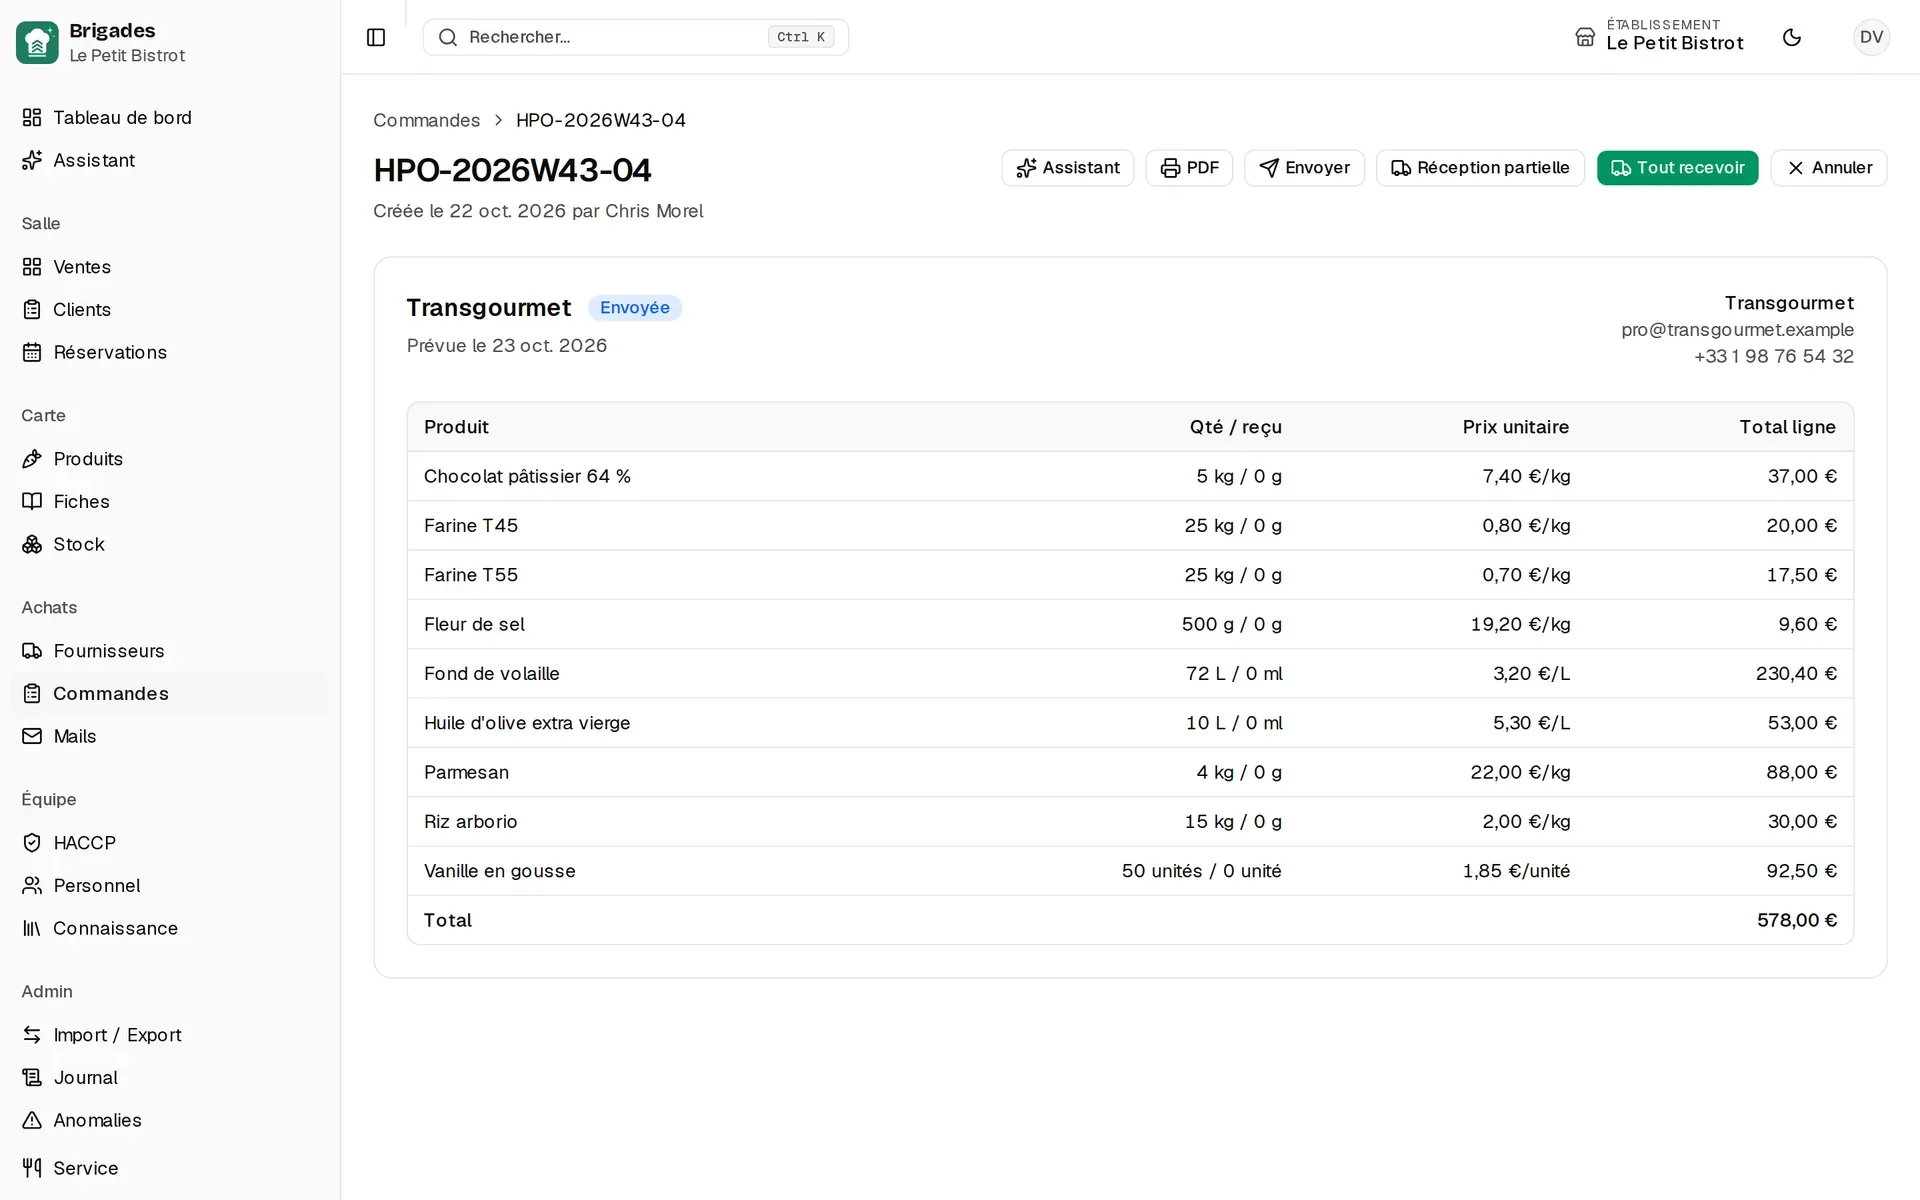Click the Prix unitaire column header
The image size is (1920, 1200).
pyautogui.click(x=1515, y=427)
